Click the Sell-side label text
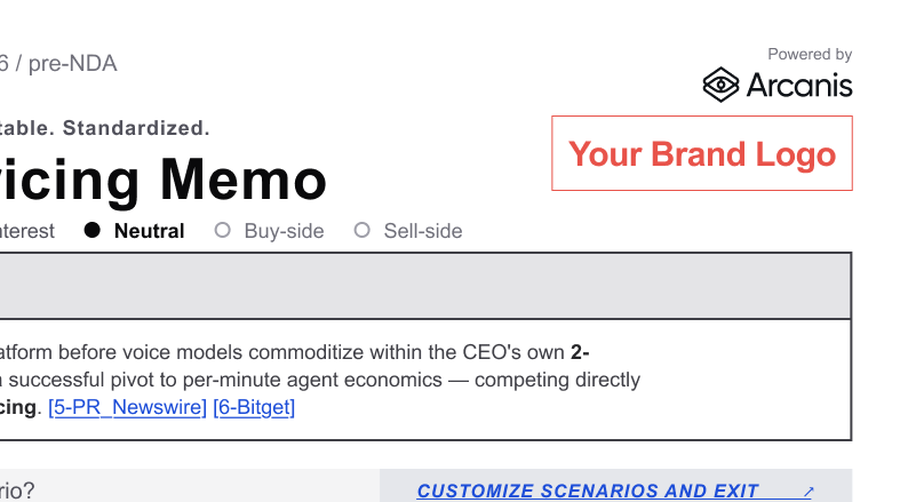 coord(423,231)
